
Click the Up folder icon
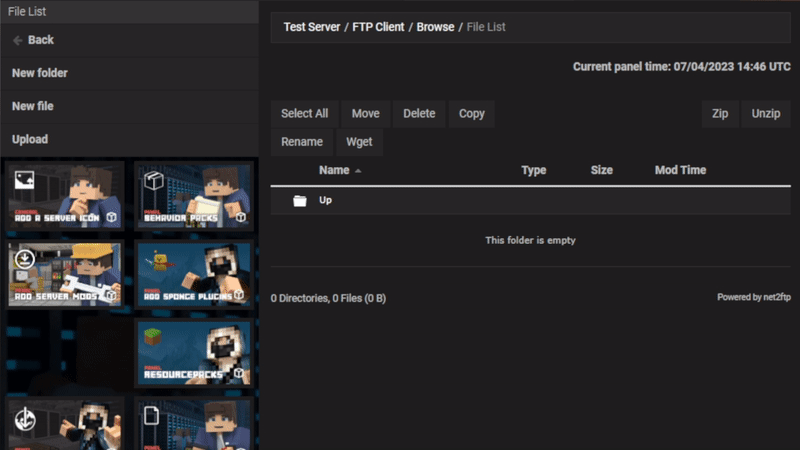(x=299, y=201)
